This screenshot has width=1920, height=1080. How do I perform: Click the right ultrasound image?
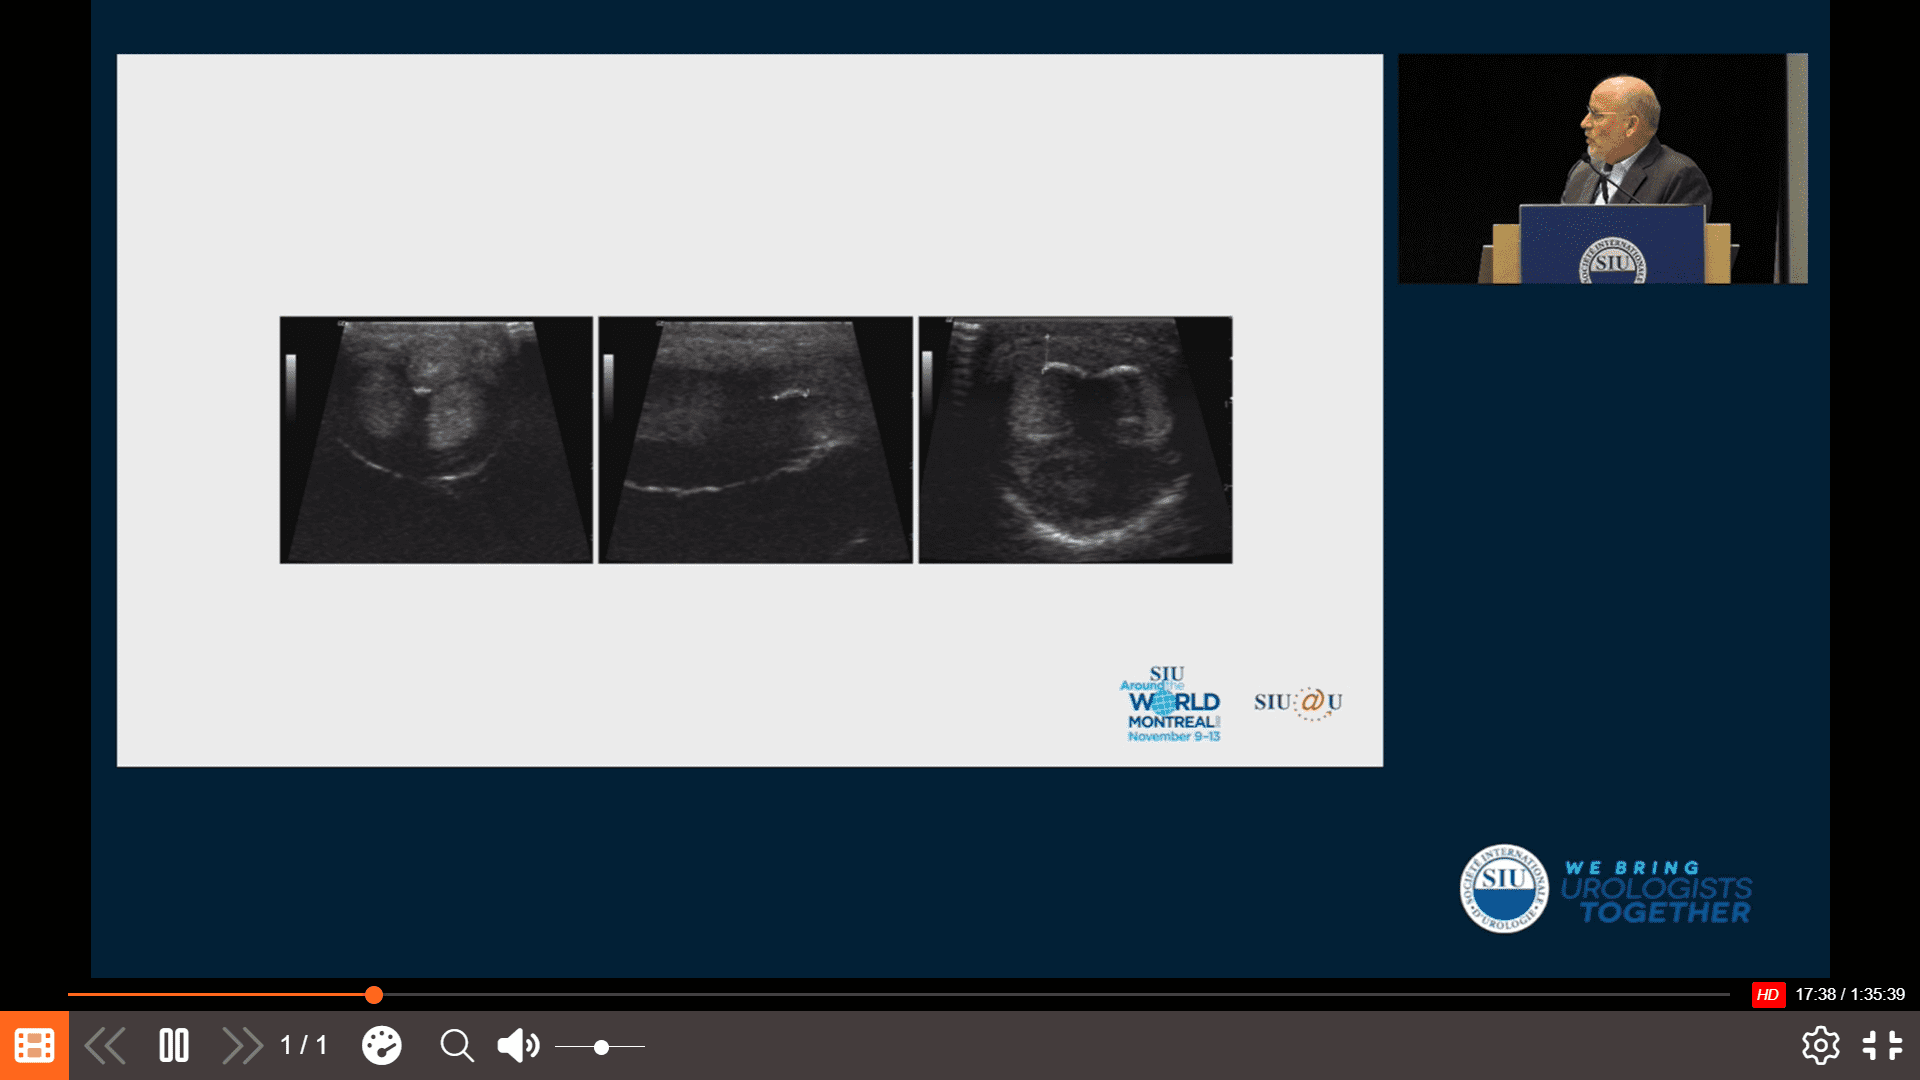[x=1075, y=440]
